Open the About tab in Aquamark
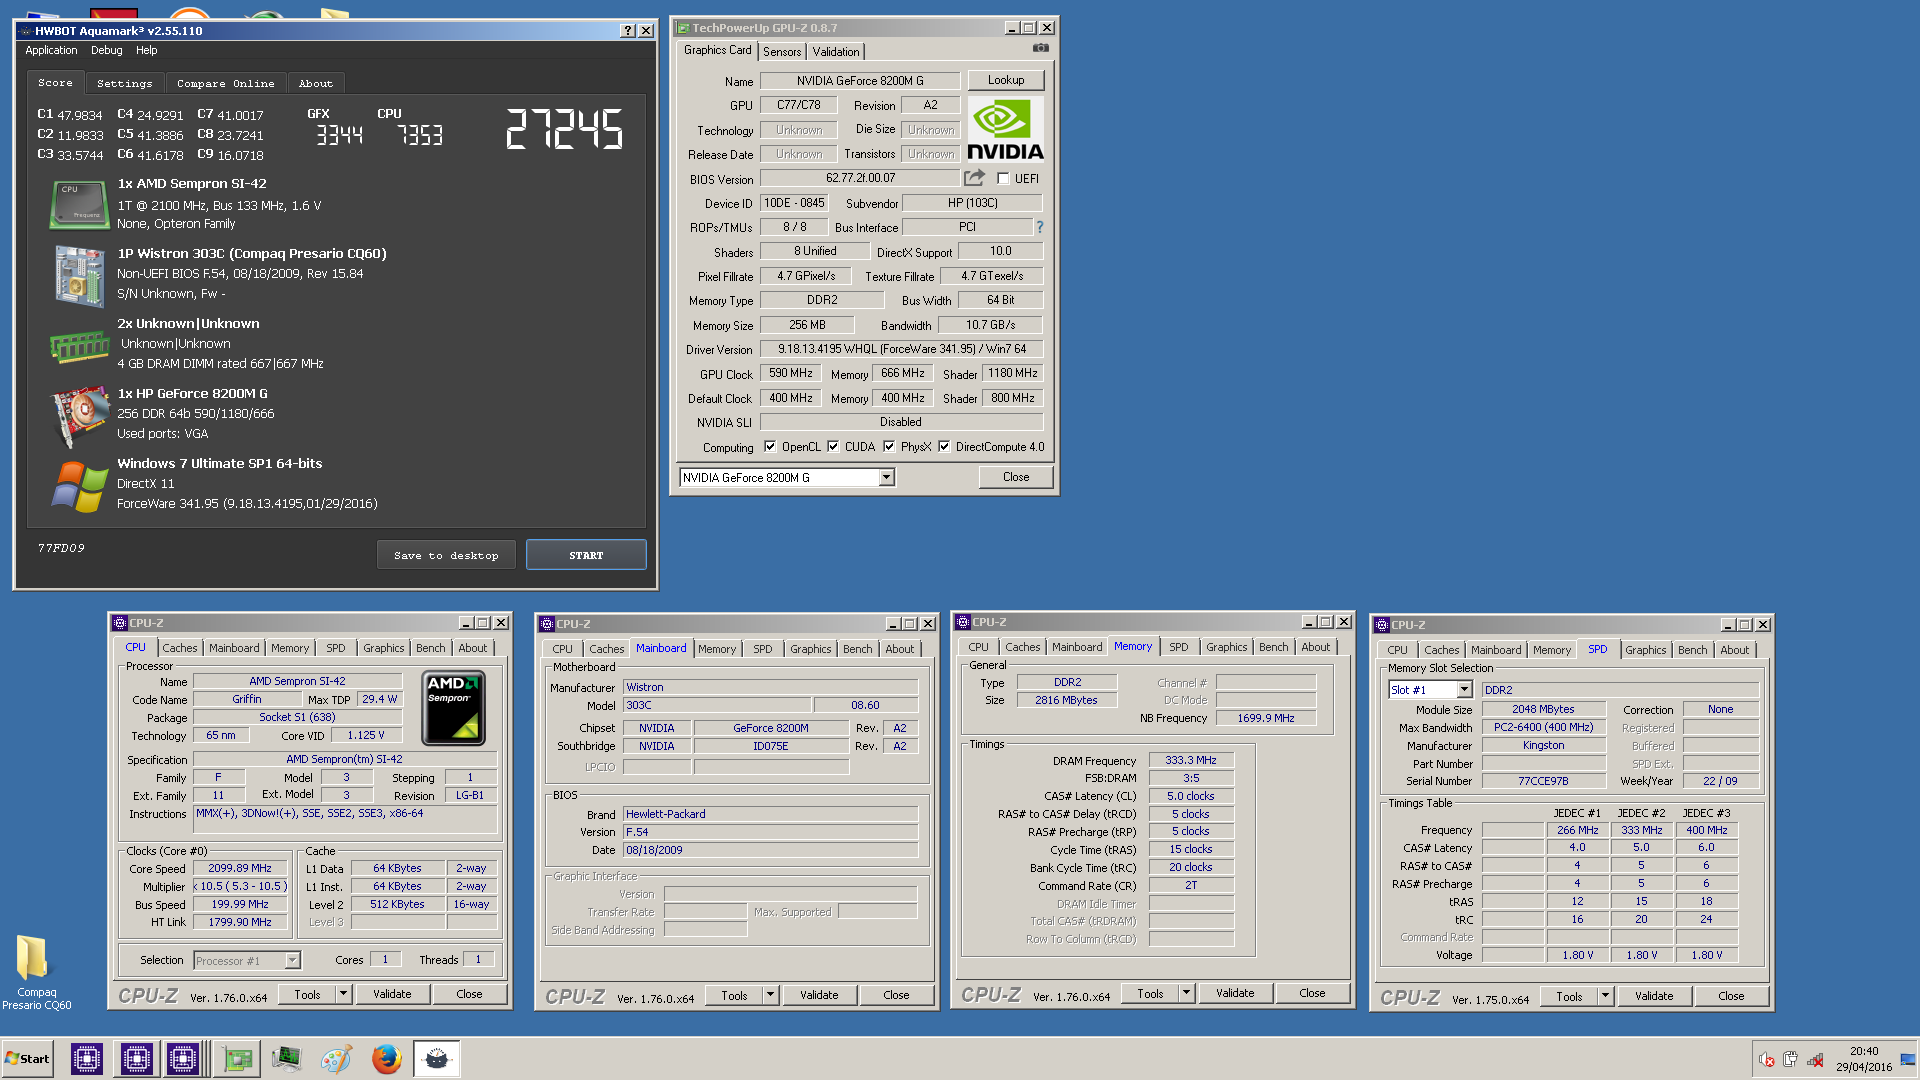 coord(316,84)
